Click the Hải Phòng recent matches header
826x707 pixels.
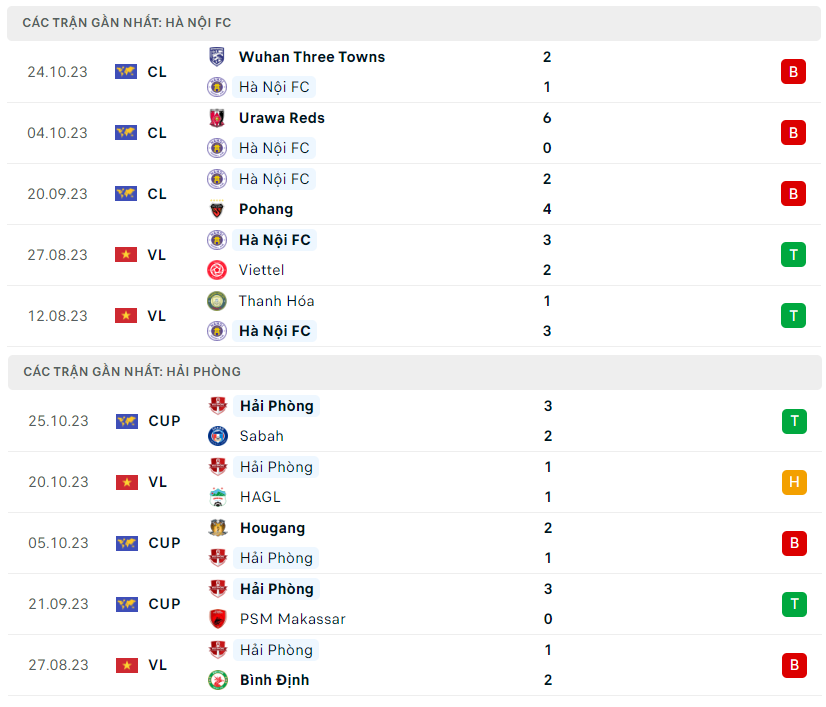[x=131, y=371]
